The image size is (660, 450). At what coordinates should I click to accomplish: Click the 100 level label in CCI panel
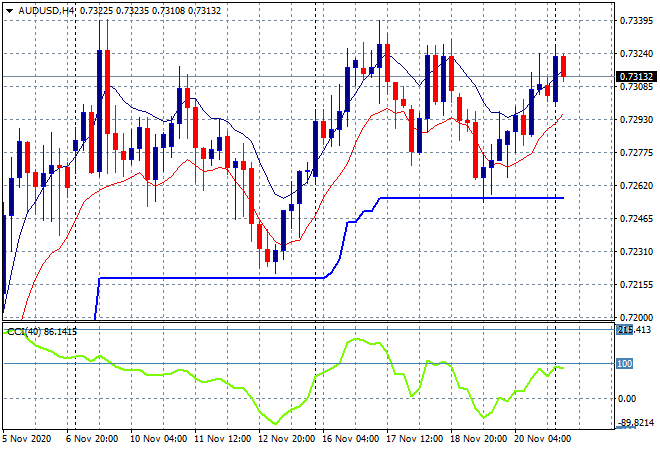625,364
